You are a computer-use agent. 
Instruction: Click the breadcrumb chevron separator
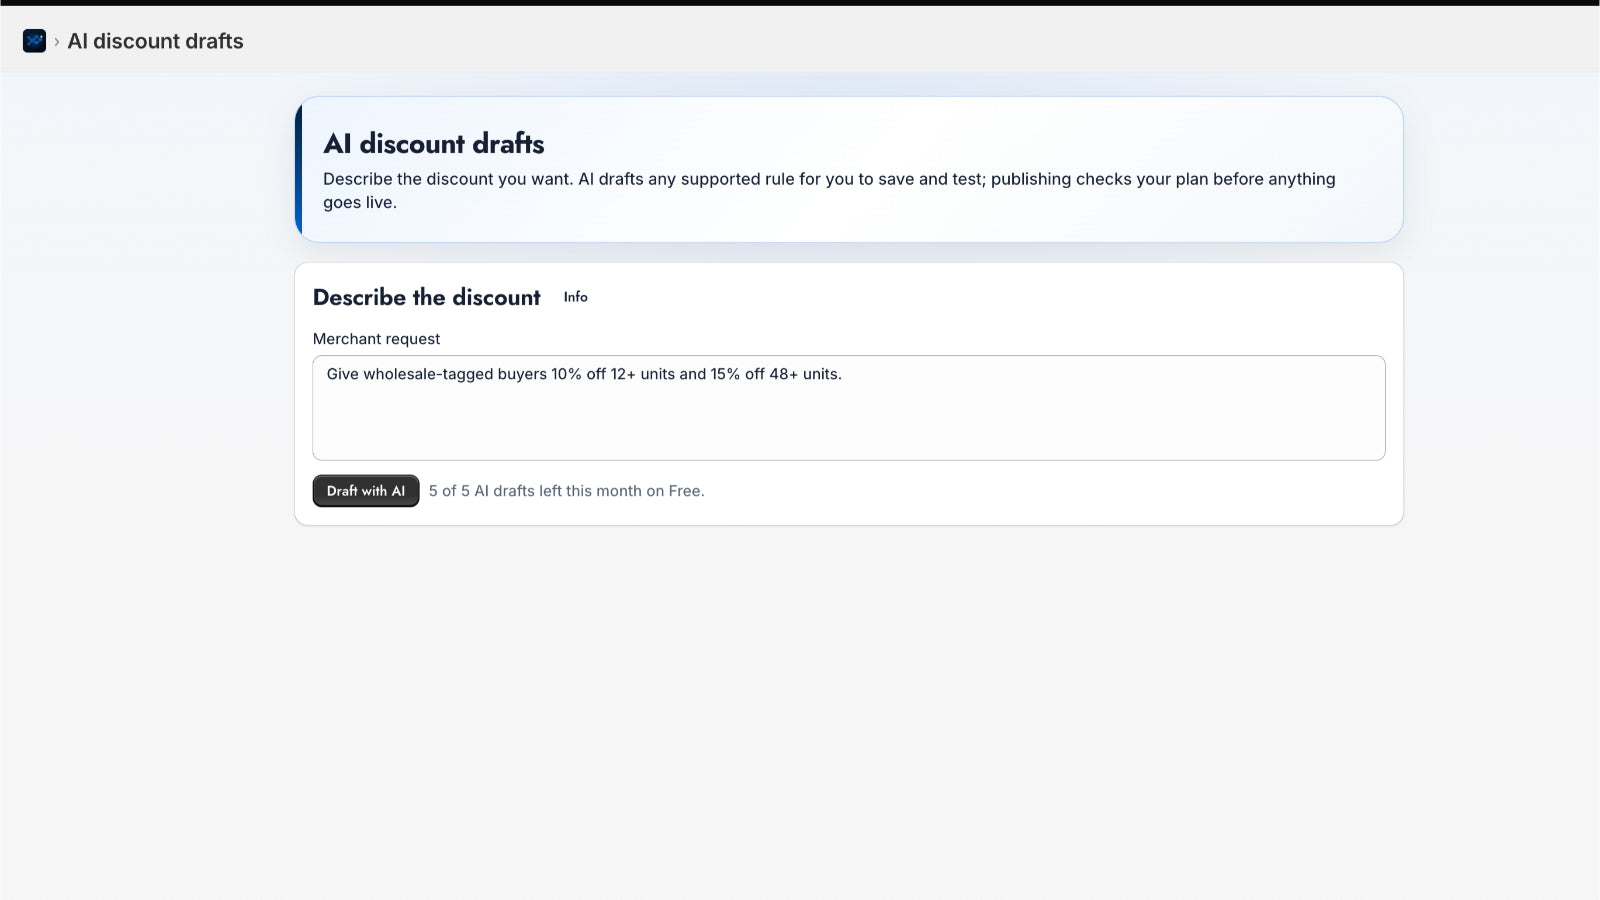57,42
